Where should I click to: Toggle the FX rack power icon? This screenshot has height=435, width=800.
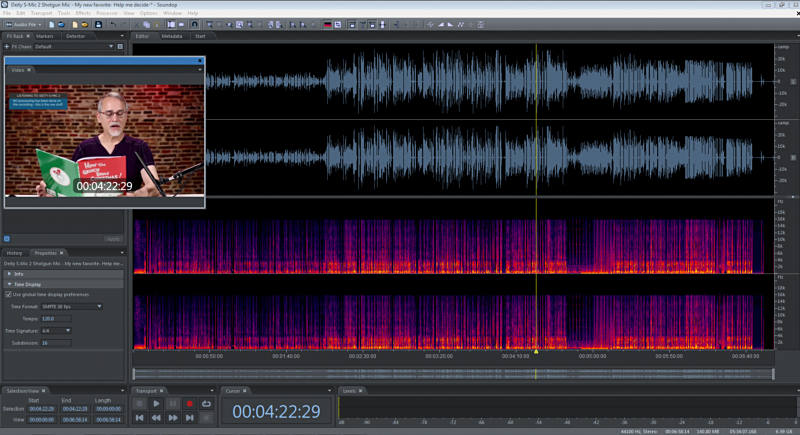pos(7,238)
